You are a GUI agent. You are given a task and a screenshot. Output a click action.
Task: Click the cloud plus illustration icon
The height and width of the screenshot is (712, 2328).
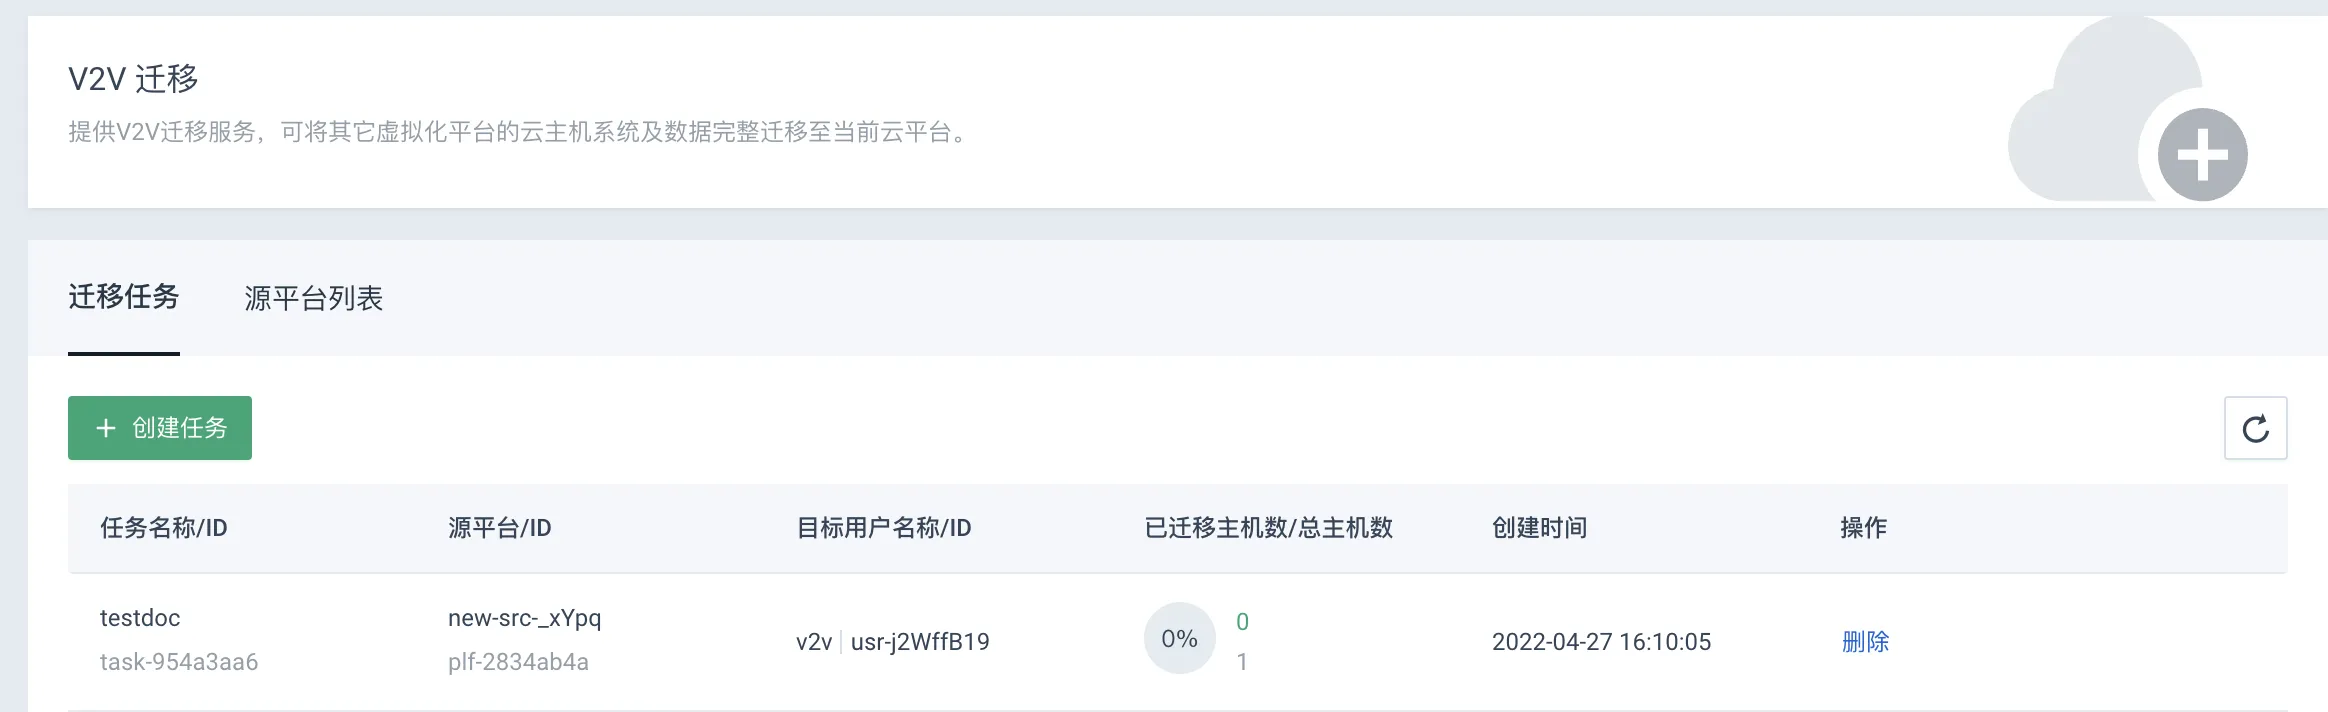tap(2127, 110)
